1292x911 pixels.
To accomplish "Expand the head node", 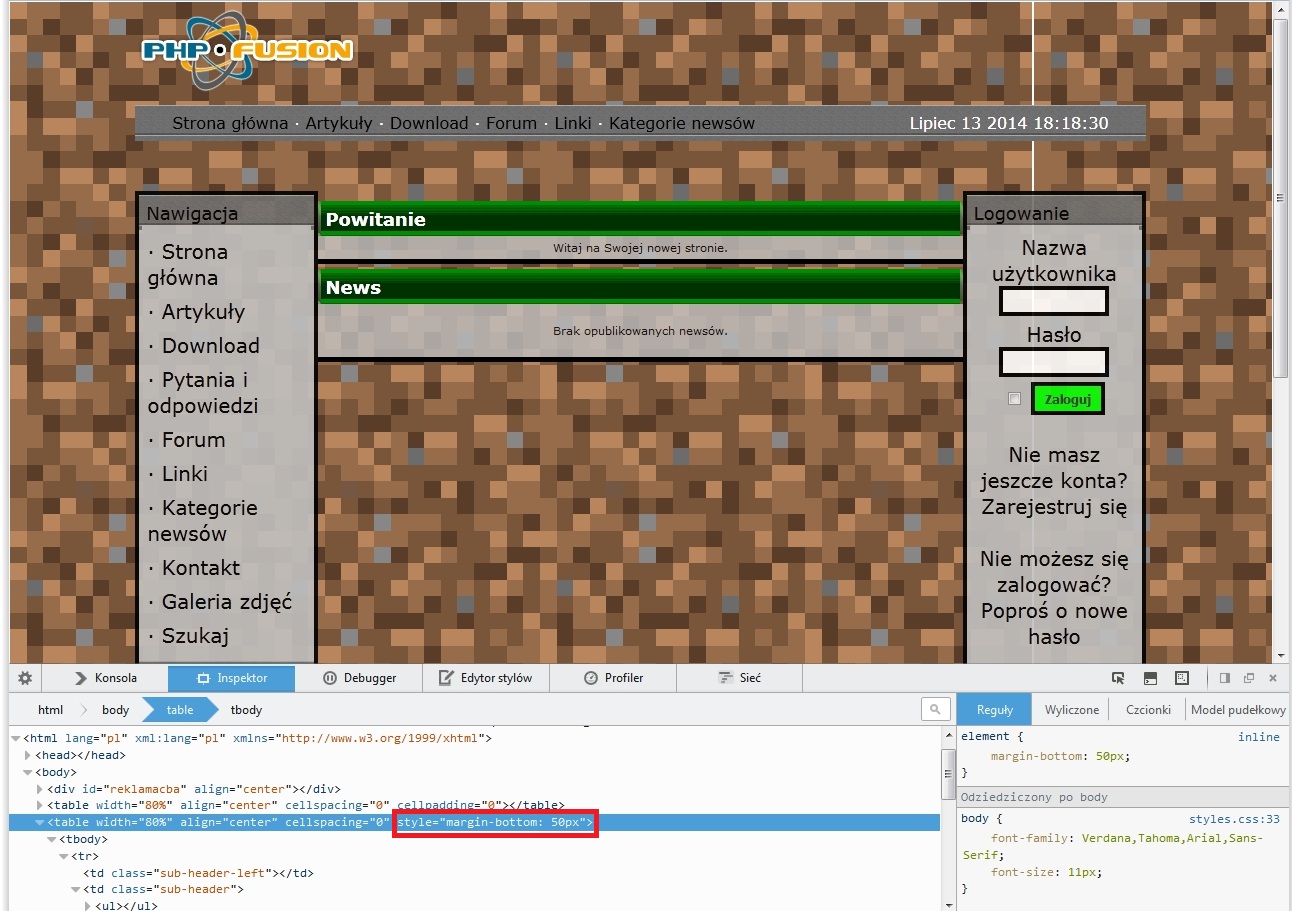I will pyautogui.click(x=27, y=756).
